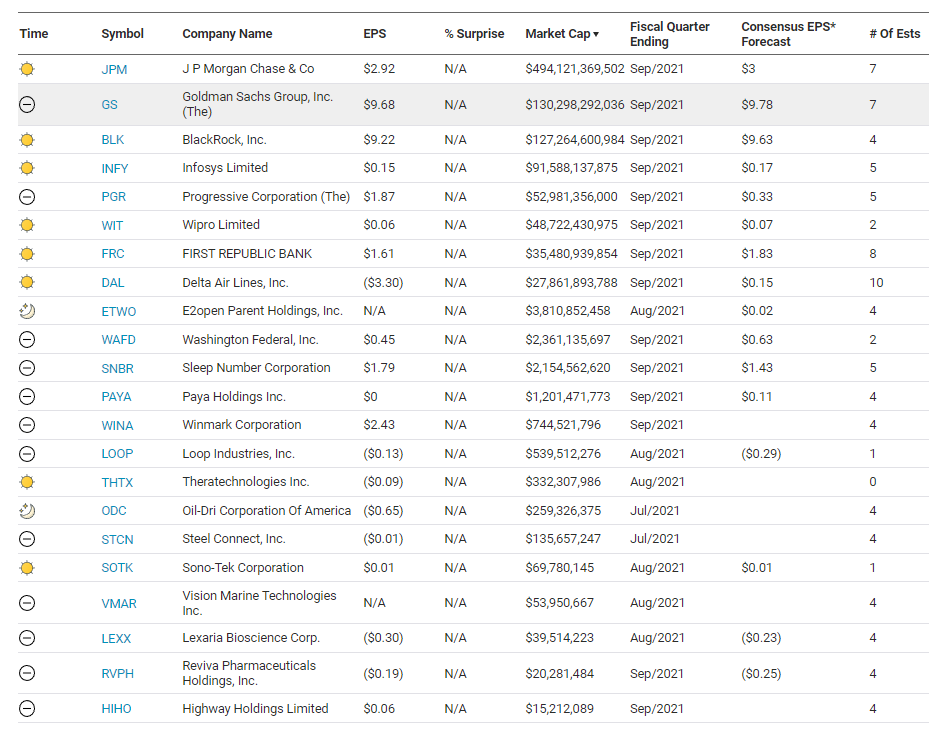Open the PAYA symbol link

pos(116,397)
